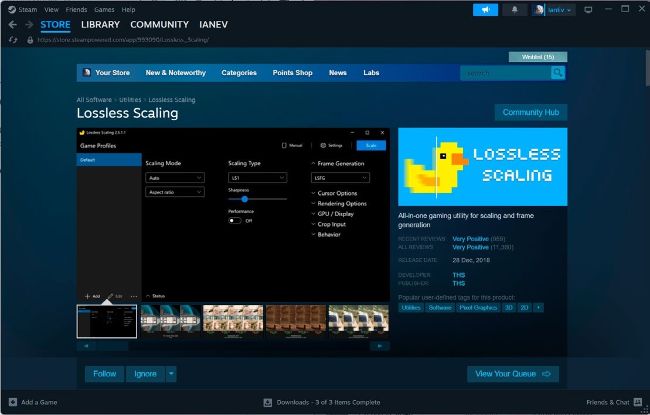
Task: Open the Friends & Chat icon
Action: pos(638,402)
